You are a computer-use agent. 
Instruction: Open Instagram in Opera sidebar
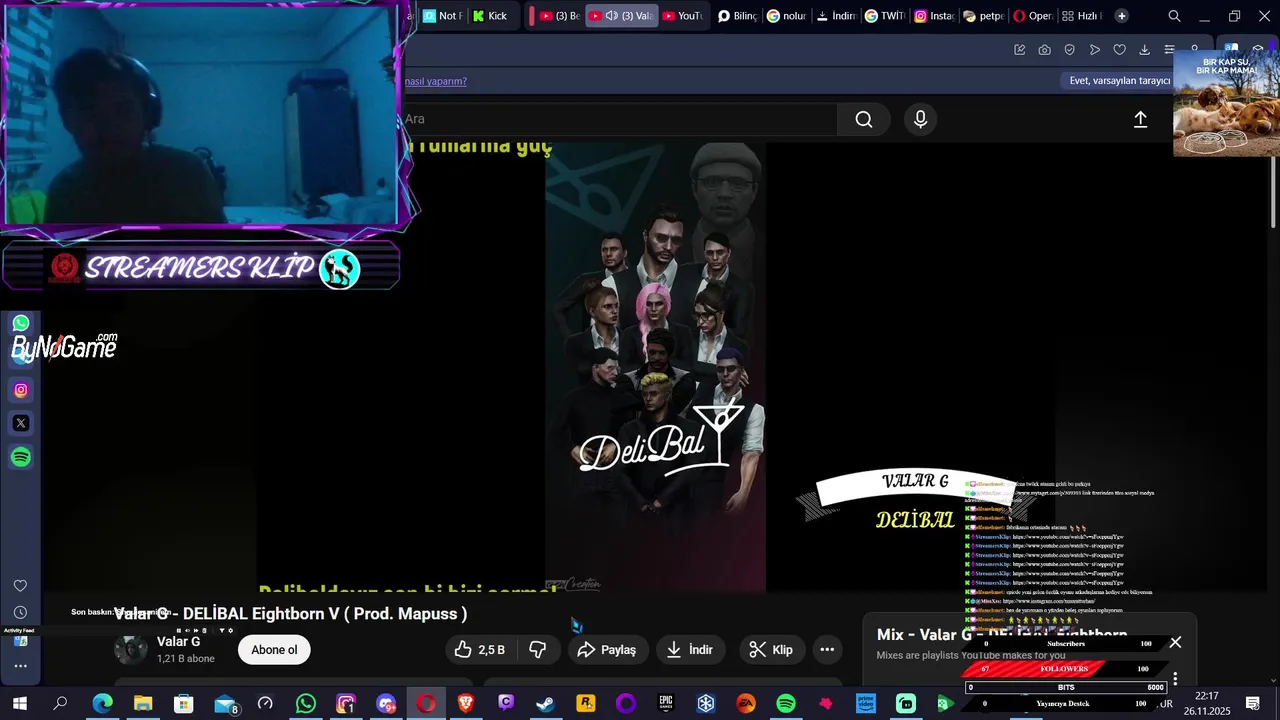21,390
